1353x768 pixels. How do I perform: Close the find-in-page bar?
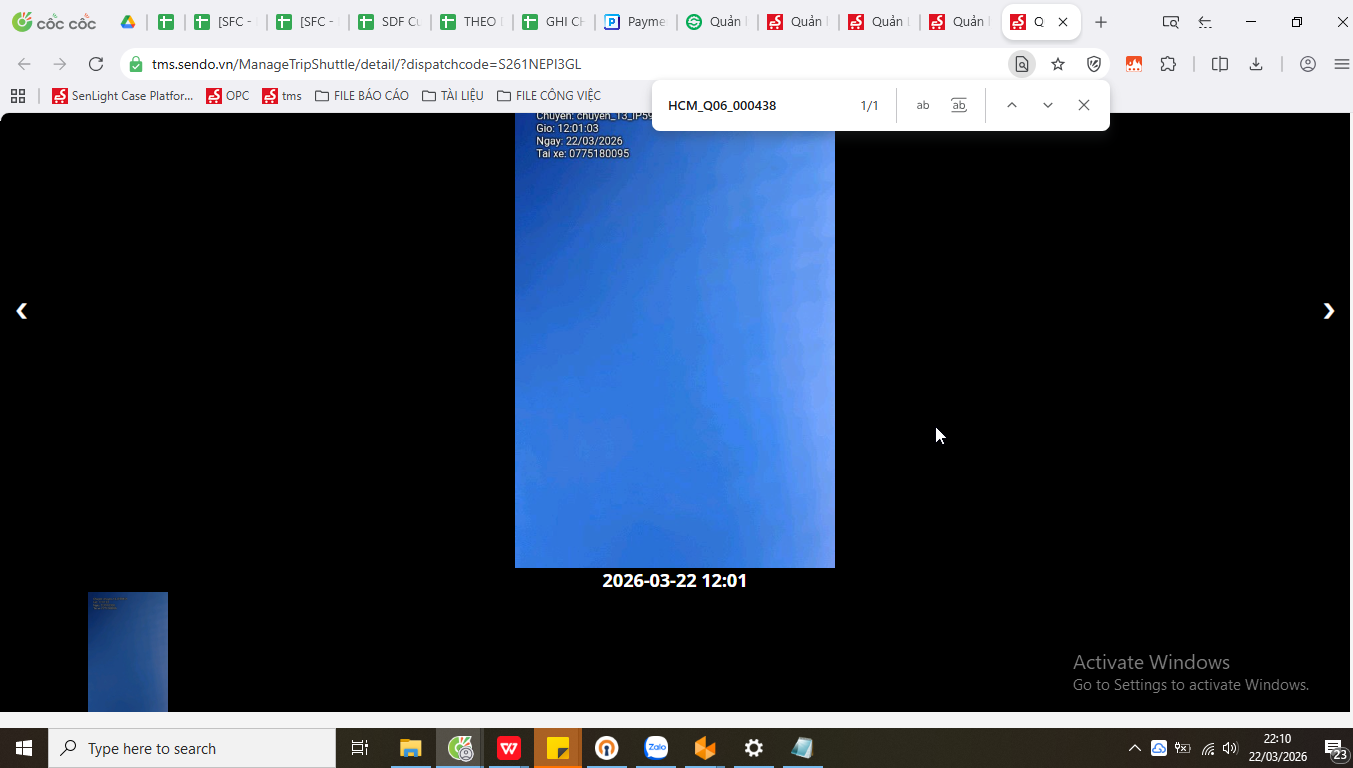tap(1083, 105)
